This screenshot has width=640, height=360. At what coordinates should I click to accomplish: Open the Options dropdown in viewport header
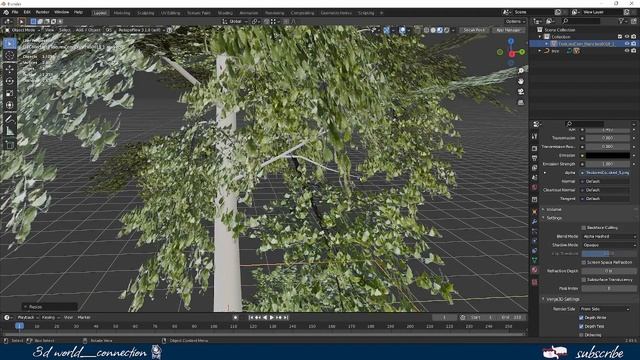tap(515, 21)
